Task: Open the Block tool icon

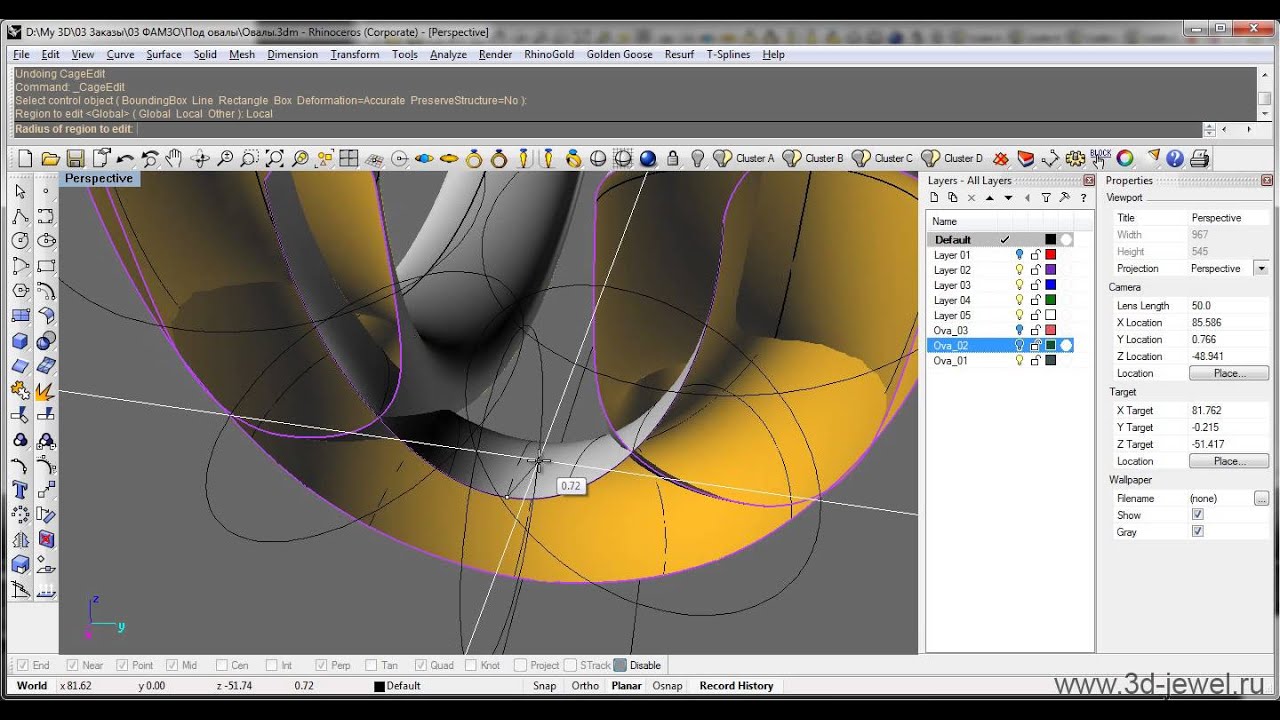Action: pyautogui.click(x=1100, y=158)
